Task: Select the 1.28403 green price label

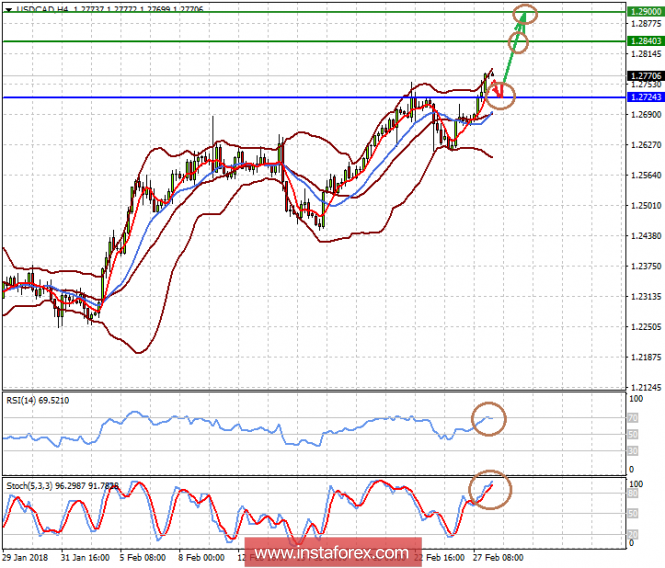Action: pos(643,41)
